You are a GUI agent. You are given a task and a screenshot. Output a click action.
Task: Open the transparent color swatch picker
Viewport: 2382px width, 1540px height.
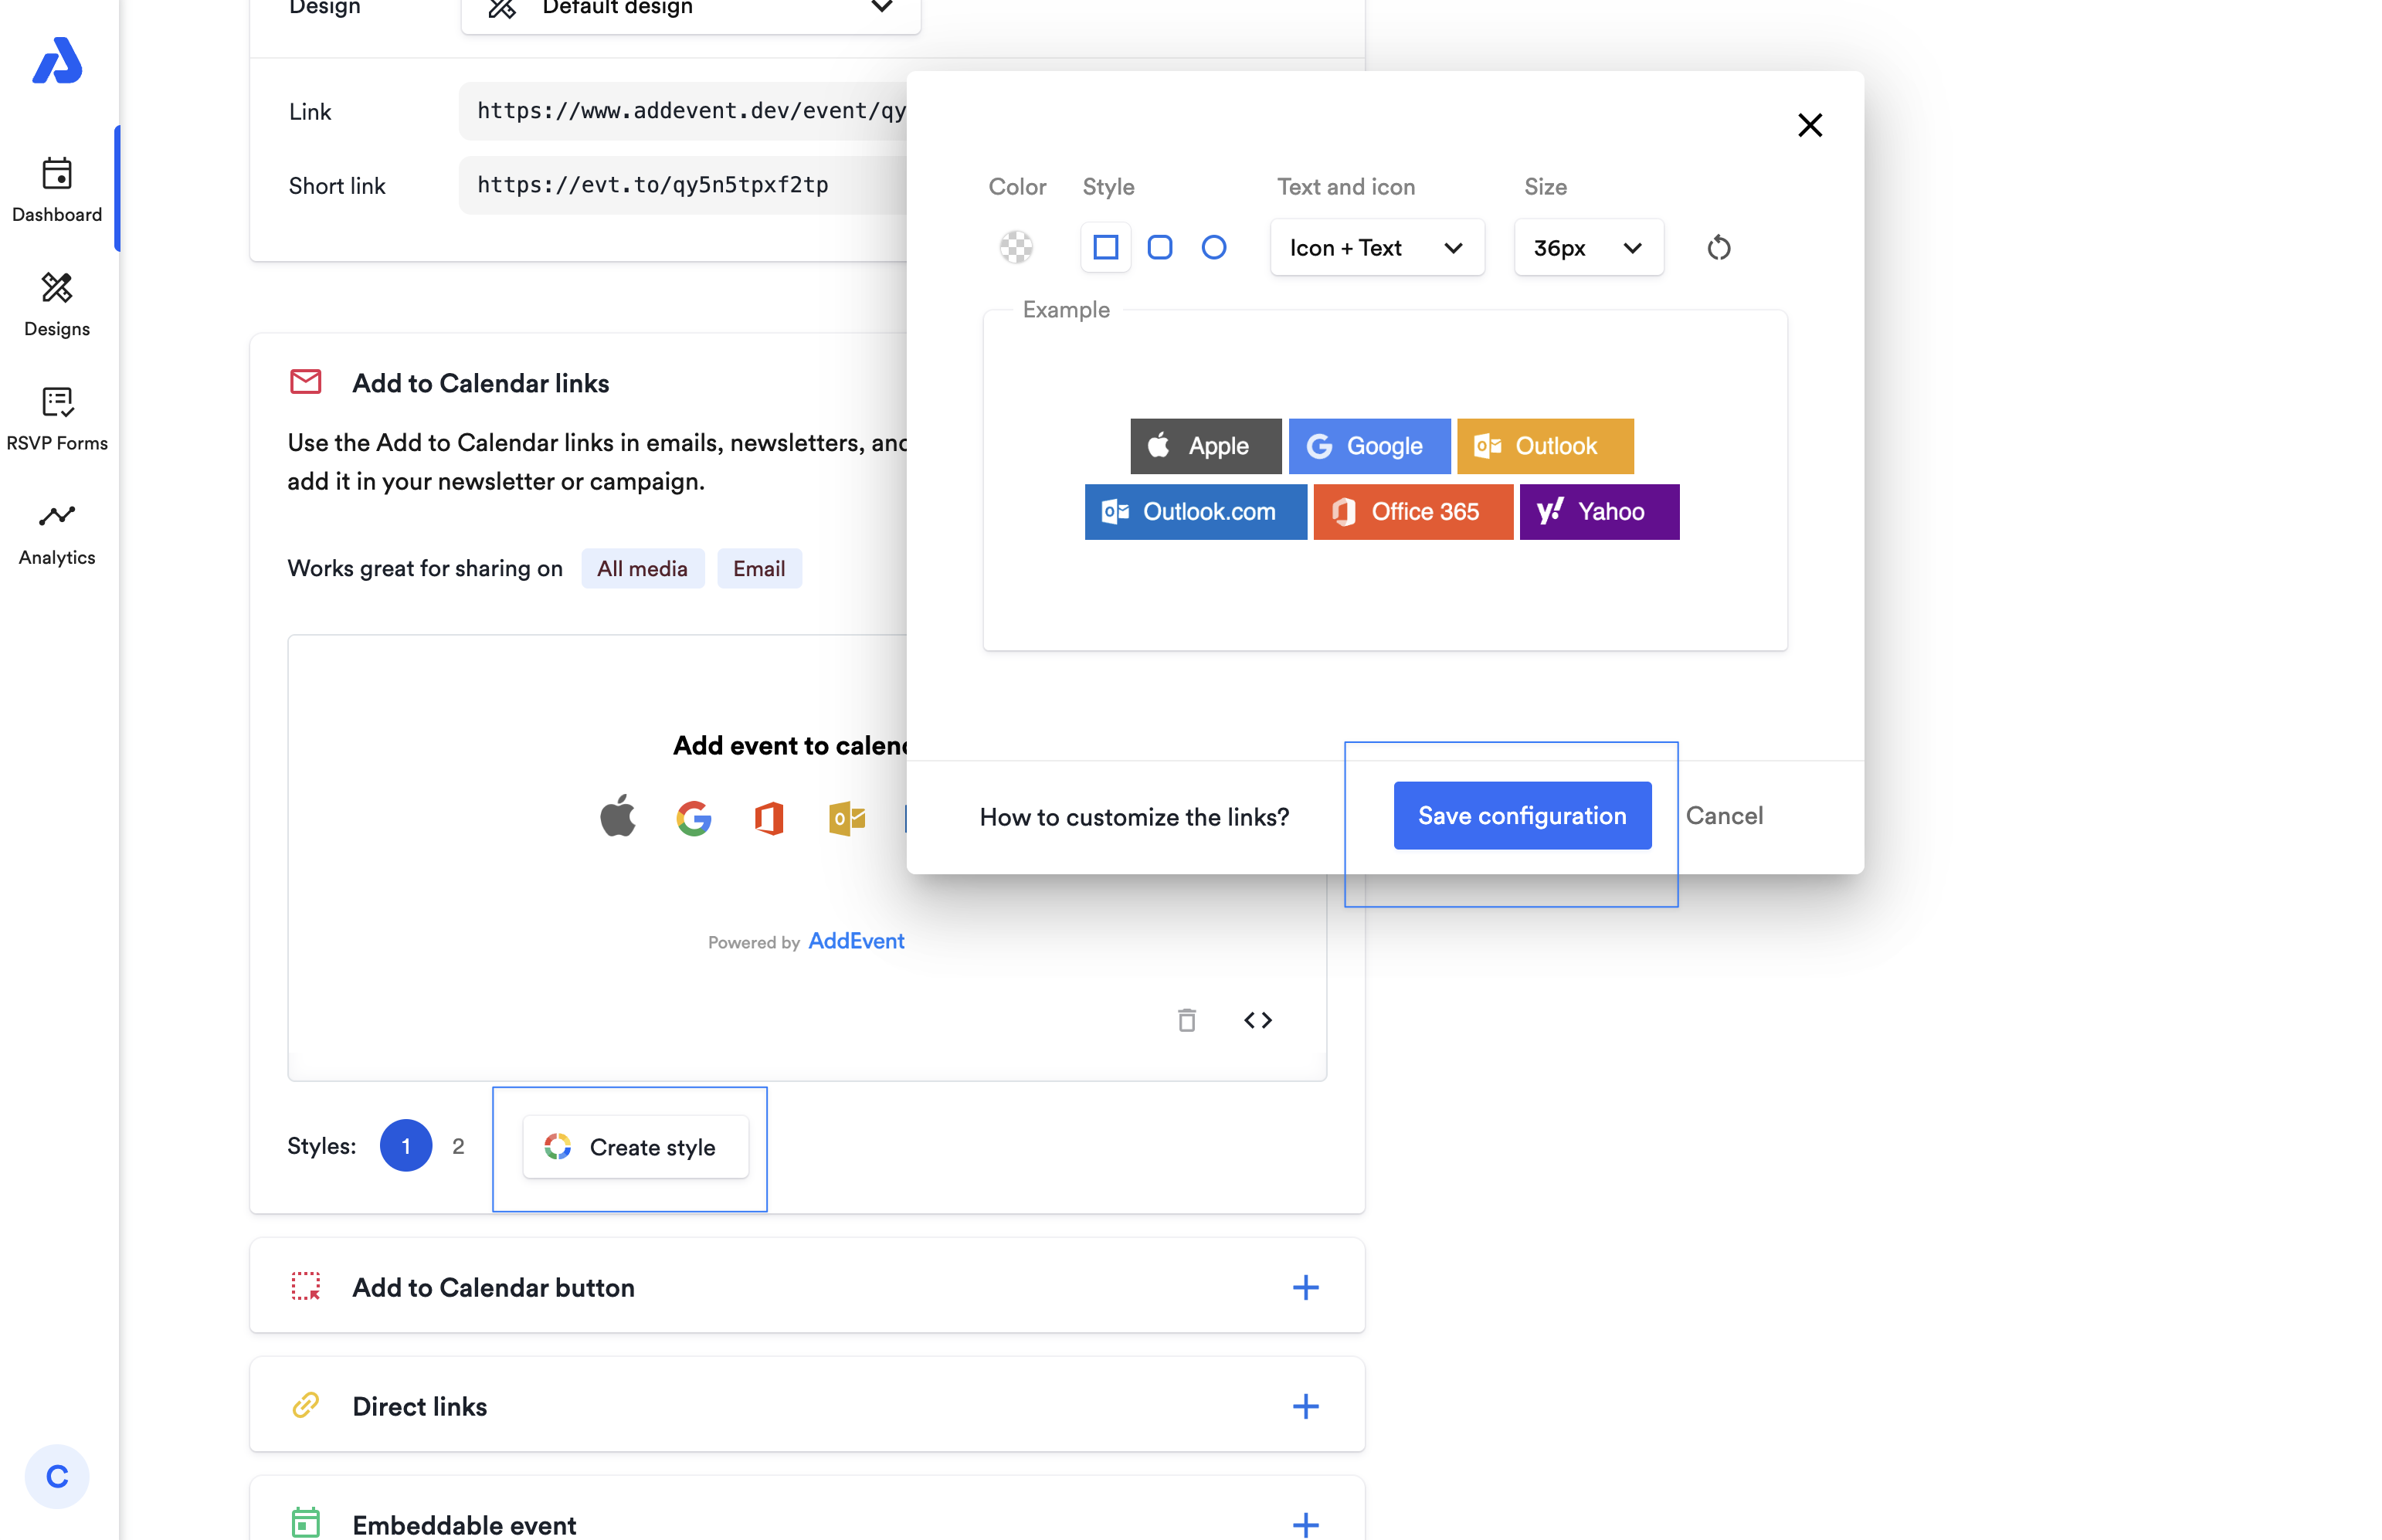[x=1016, y=247]
